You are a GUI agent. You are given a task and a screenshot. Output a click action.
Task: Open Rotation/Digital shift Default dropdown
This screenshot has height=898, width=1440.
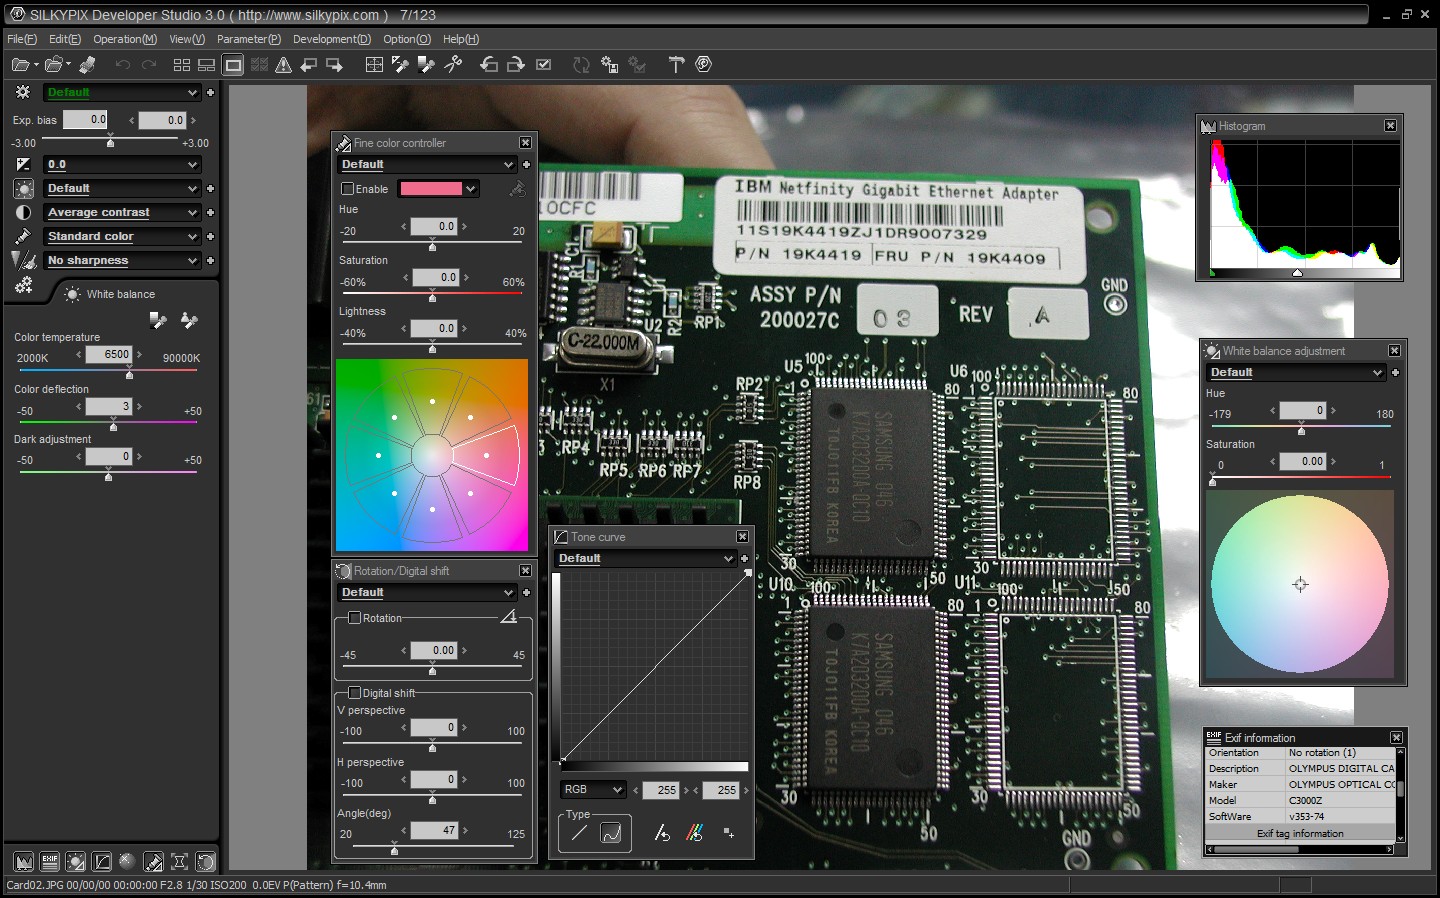427,592
